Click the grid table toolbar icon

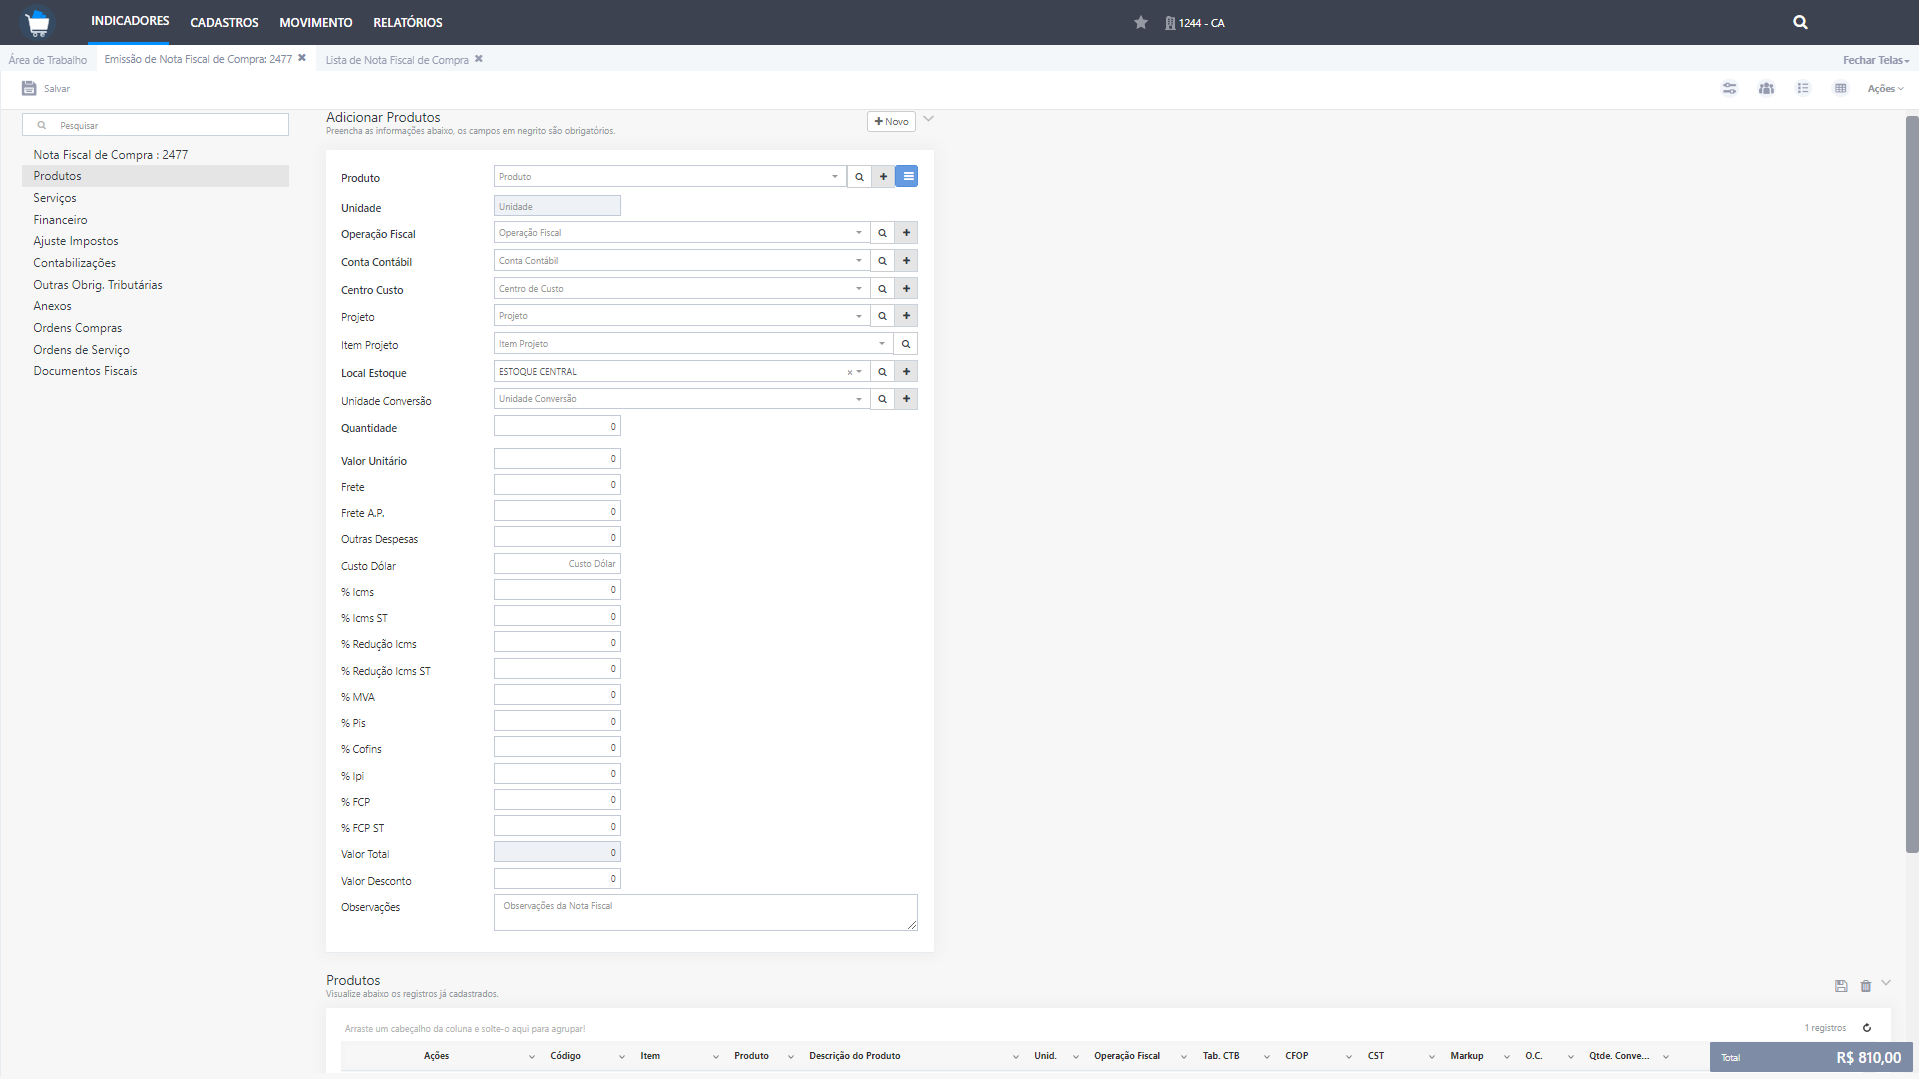(1840, 88)
